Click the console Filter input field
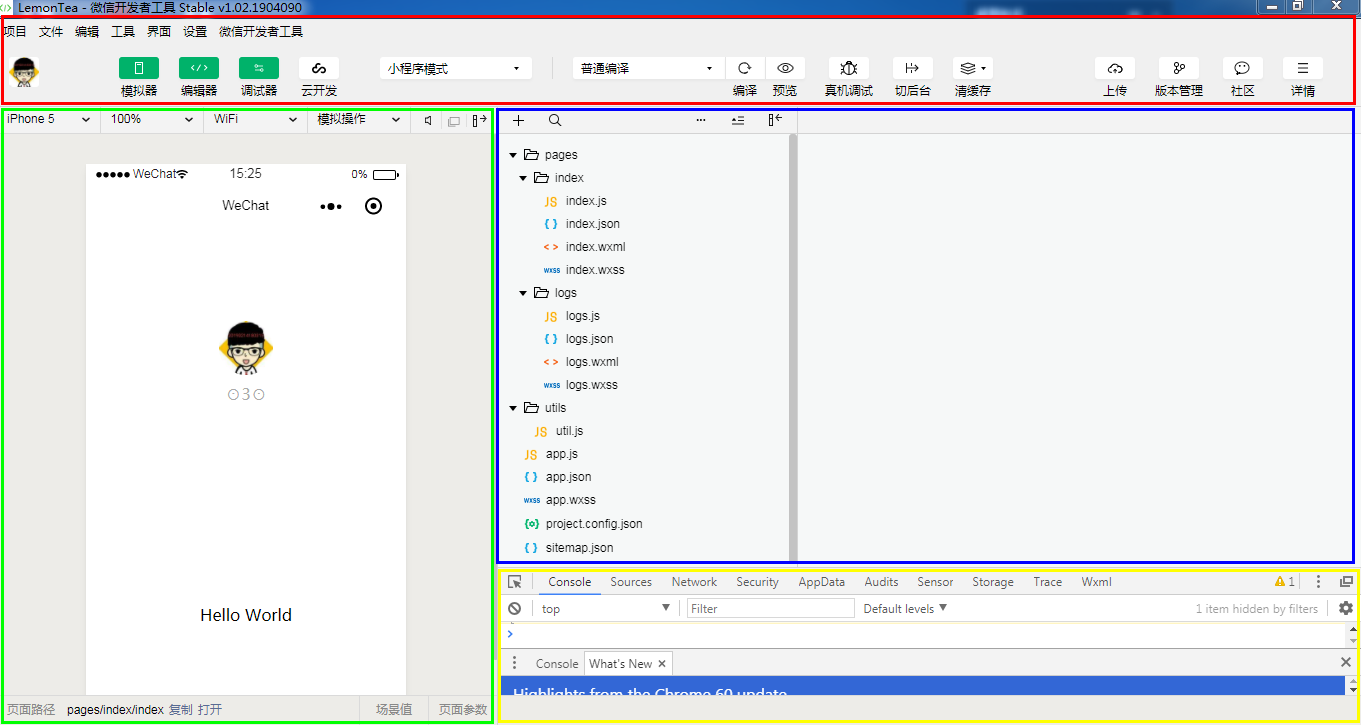This screenshot has height=725, width=1361. (771, 608)
